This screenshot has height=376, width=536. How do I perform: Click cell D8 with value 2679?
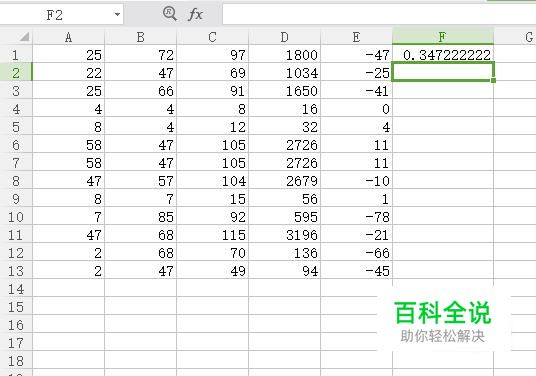click(x=285, y=180)
